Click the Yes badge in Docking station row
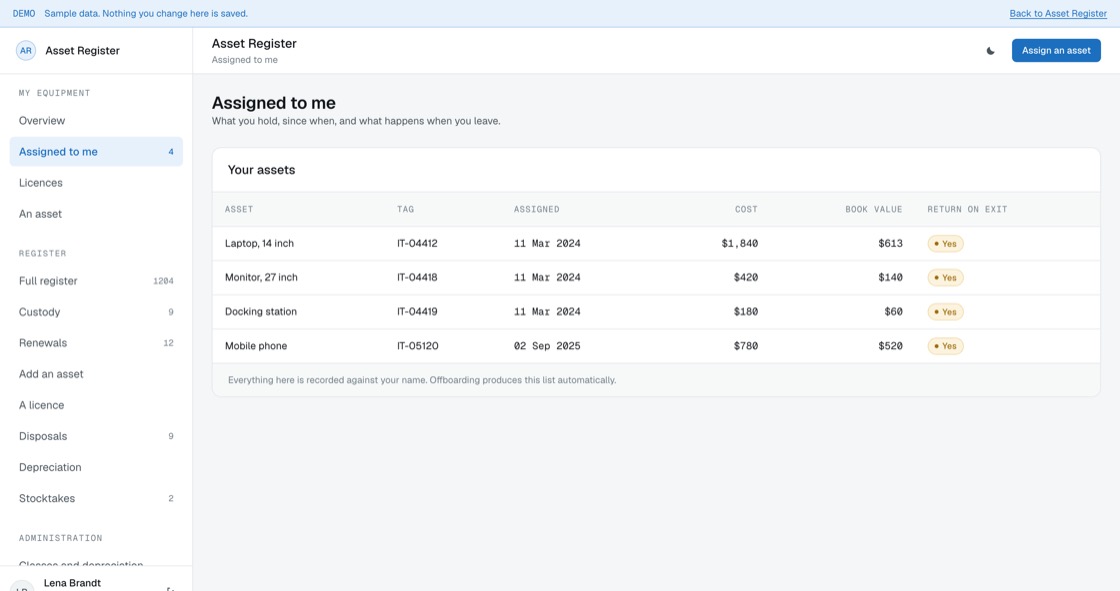1120x591 pixels. coord(945,312)
